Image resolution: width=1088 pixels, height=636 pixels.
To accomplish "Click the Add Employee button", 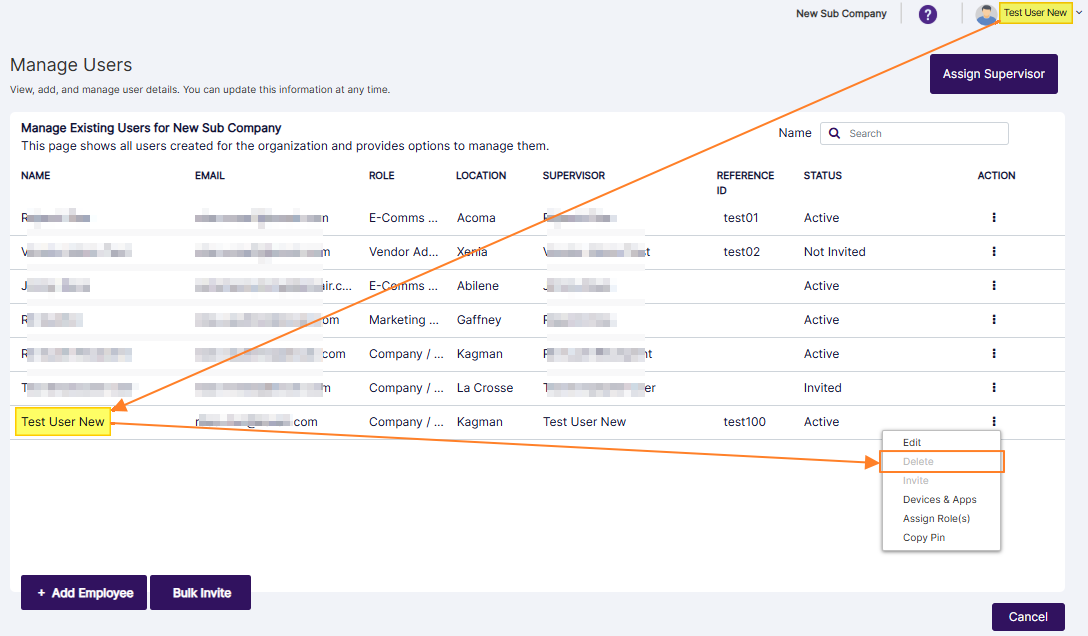I will pos(84,593).
